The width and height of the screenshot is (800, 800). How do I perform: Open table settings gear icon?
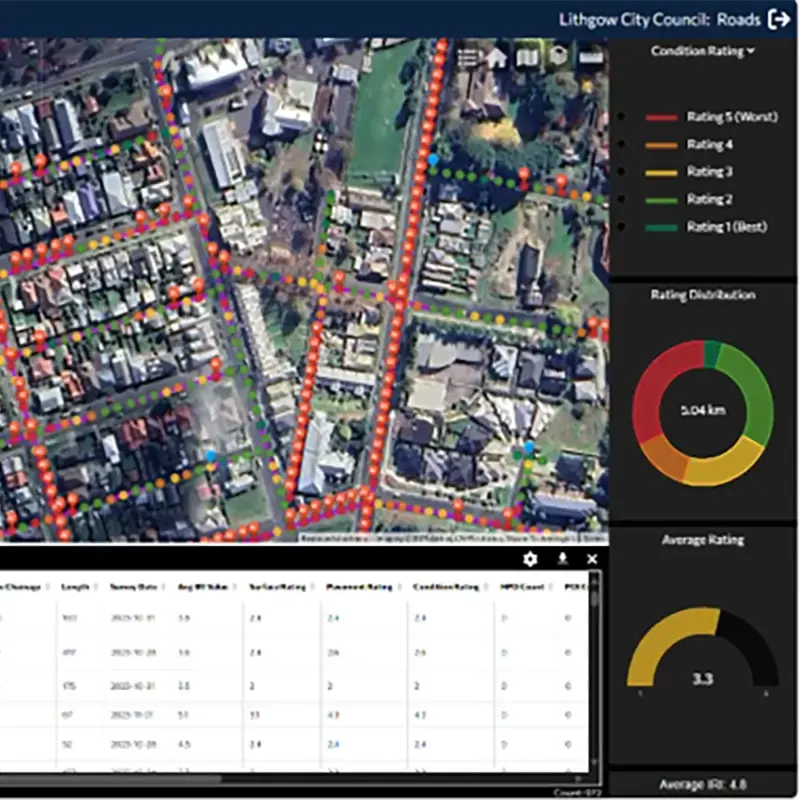[x=531, y=559]
